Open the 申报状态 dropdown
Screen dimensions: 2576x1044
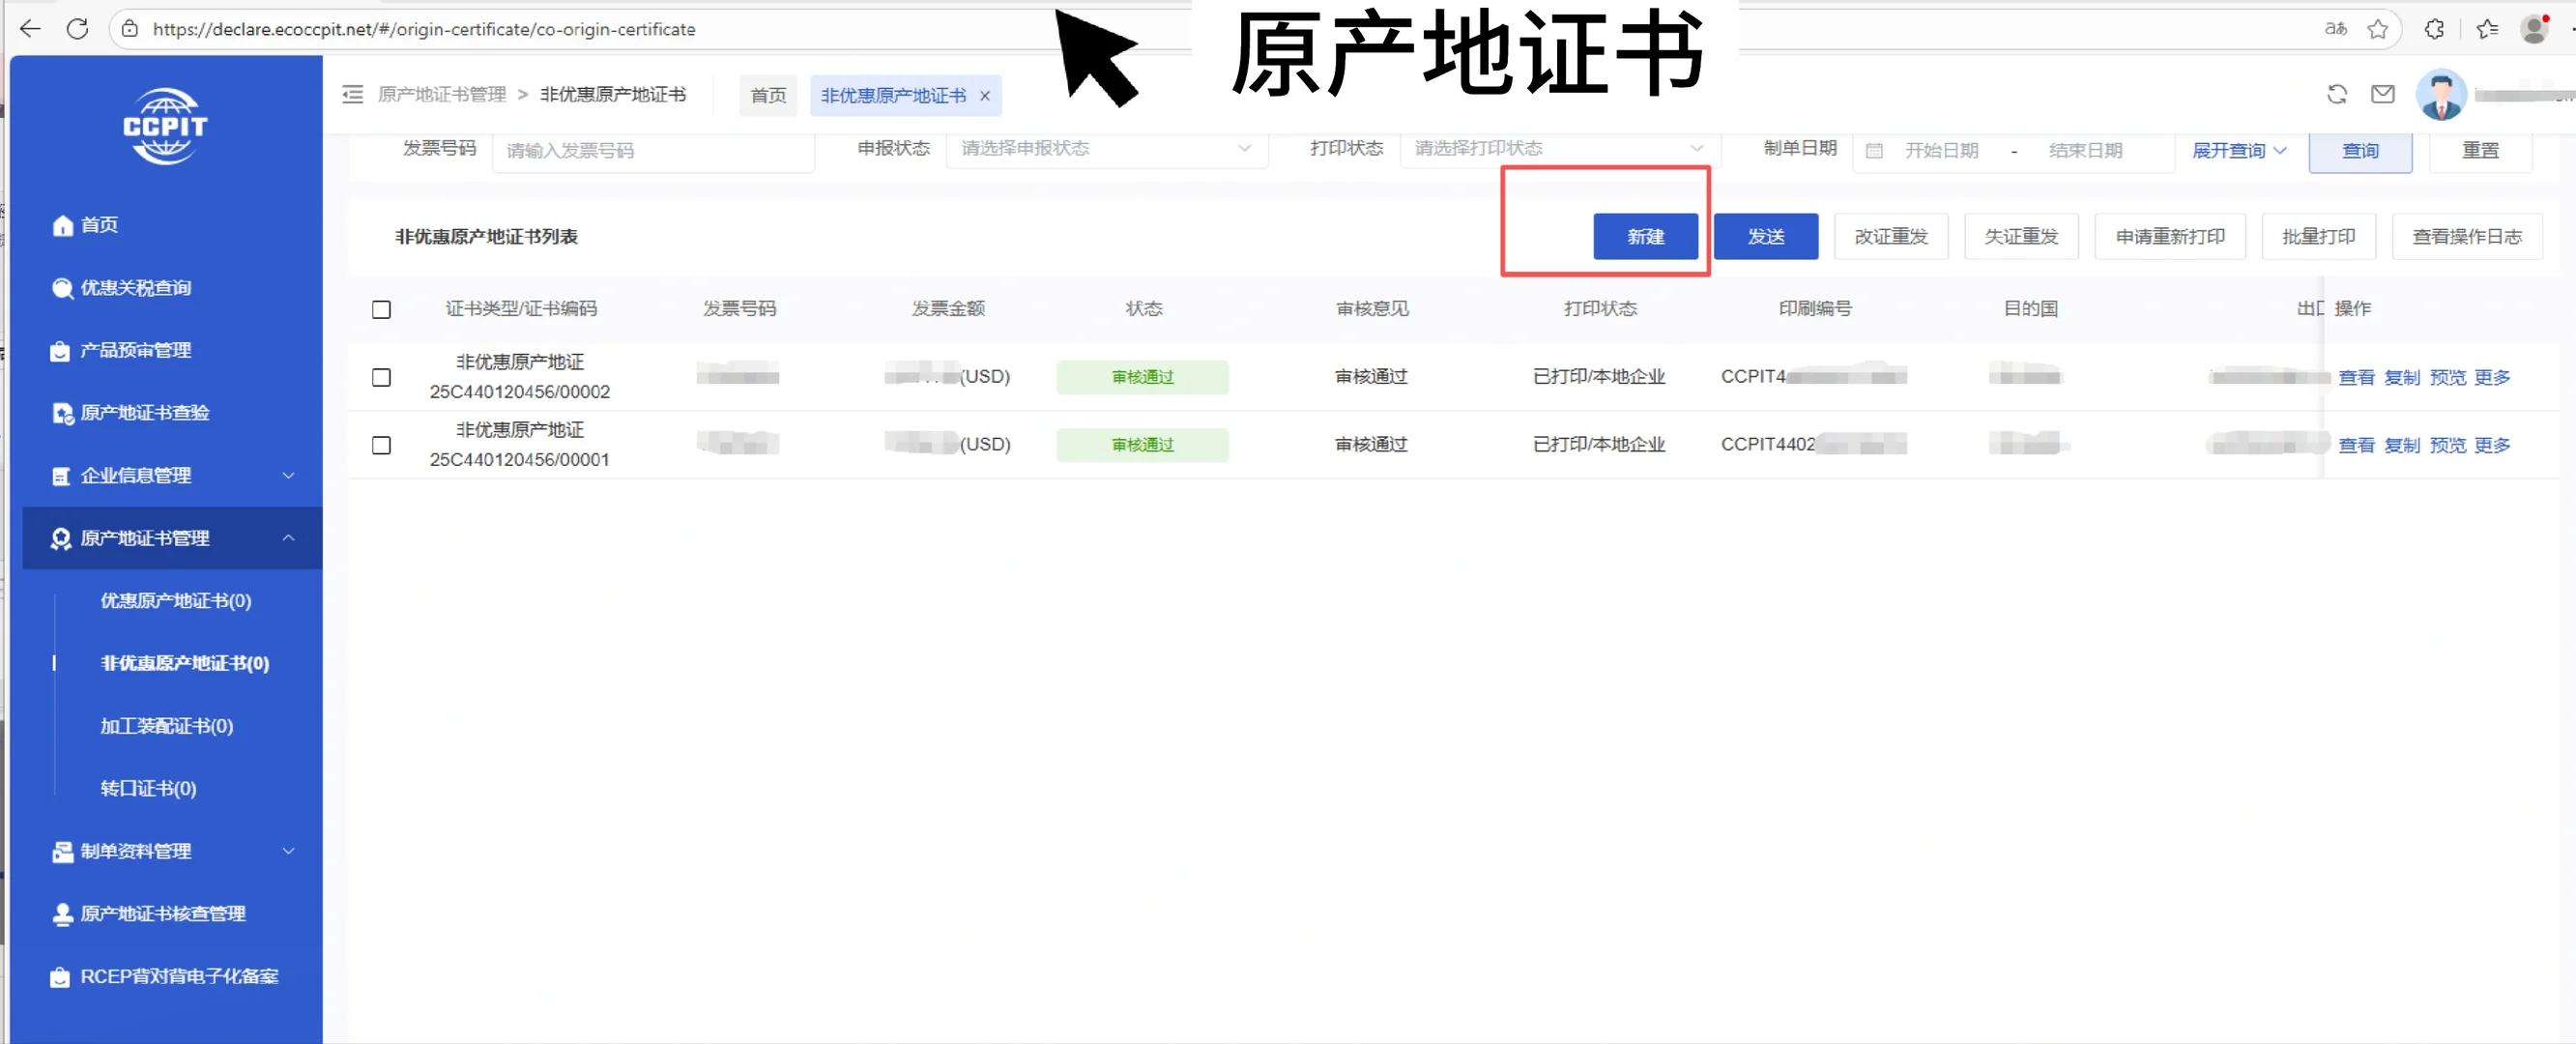click(x=1107, y=148)
